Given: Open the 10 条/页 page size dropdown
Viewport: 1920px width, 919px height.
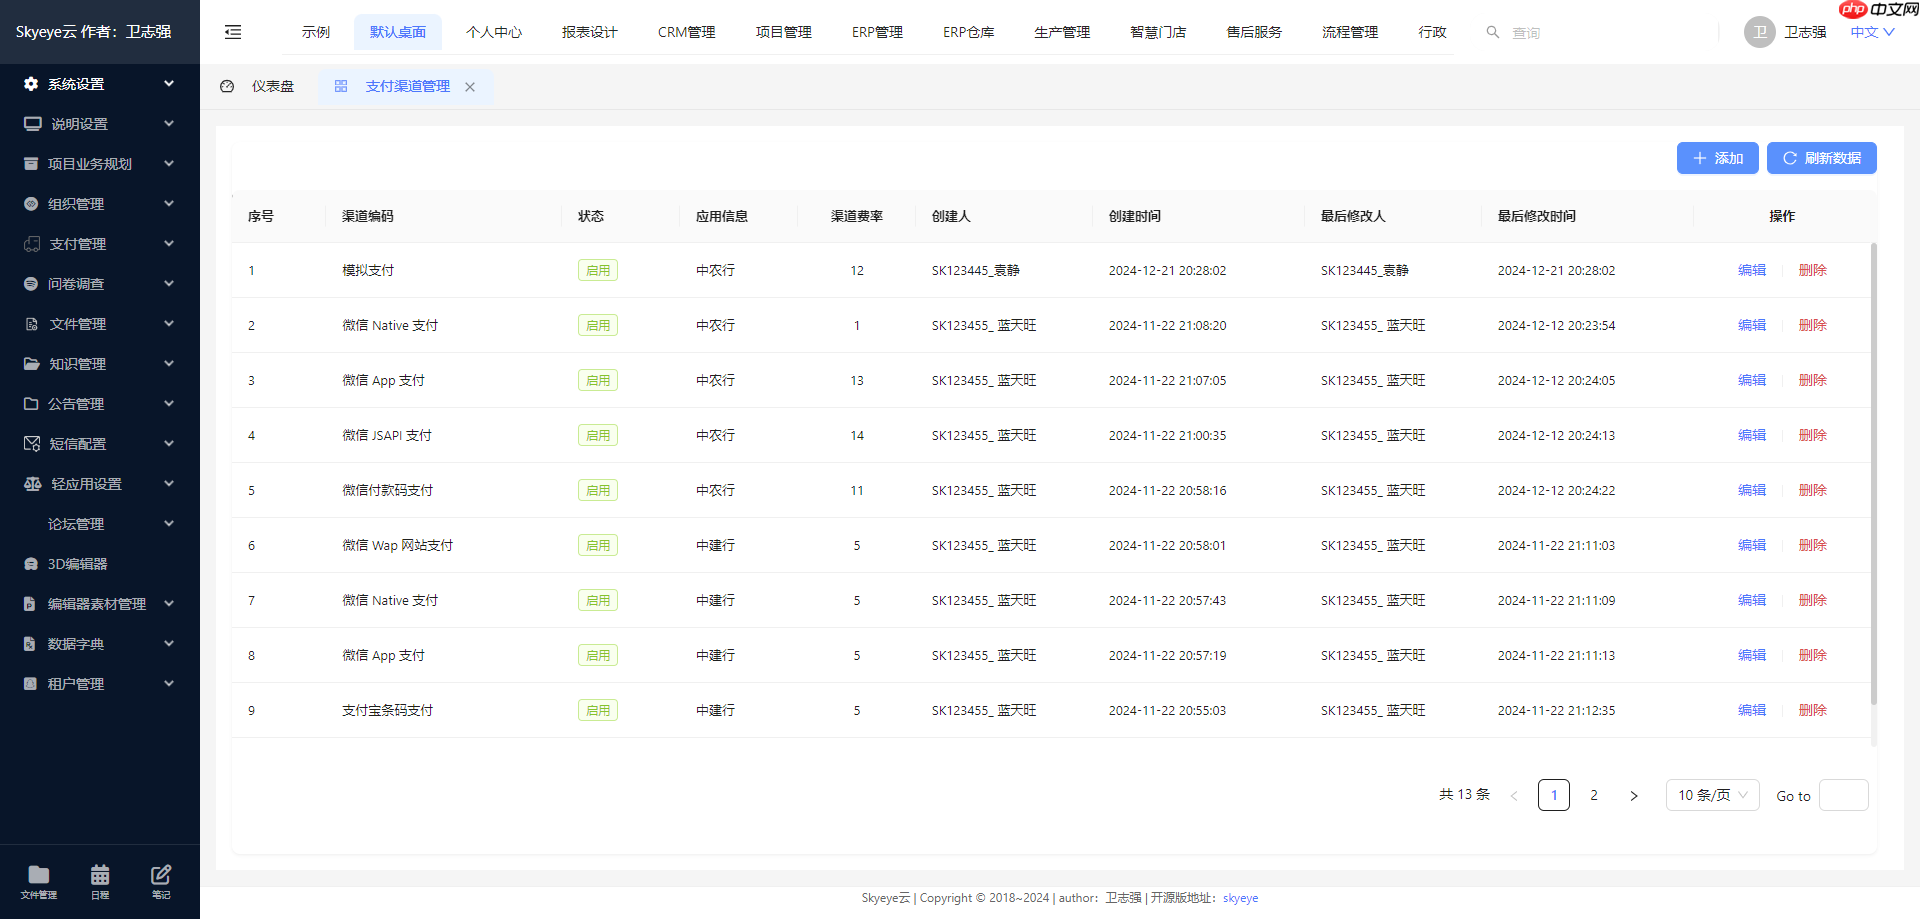Looking at the screenshot, I should click(1711, 795).
